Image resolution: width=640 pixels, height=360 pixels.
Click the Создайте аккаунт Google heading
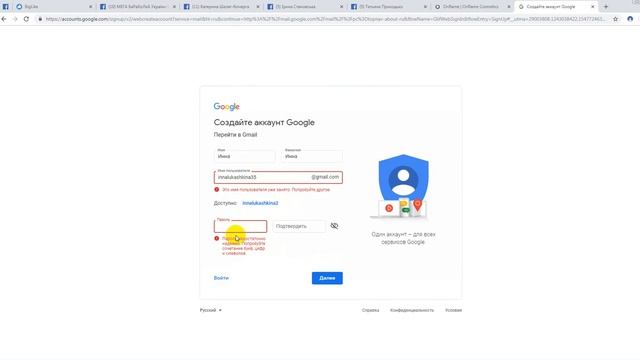[x=264, y=122]
